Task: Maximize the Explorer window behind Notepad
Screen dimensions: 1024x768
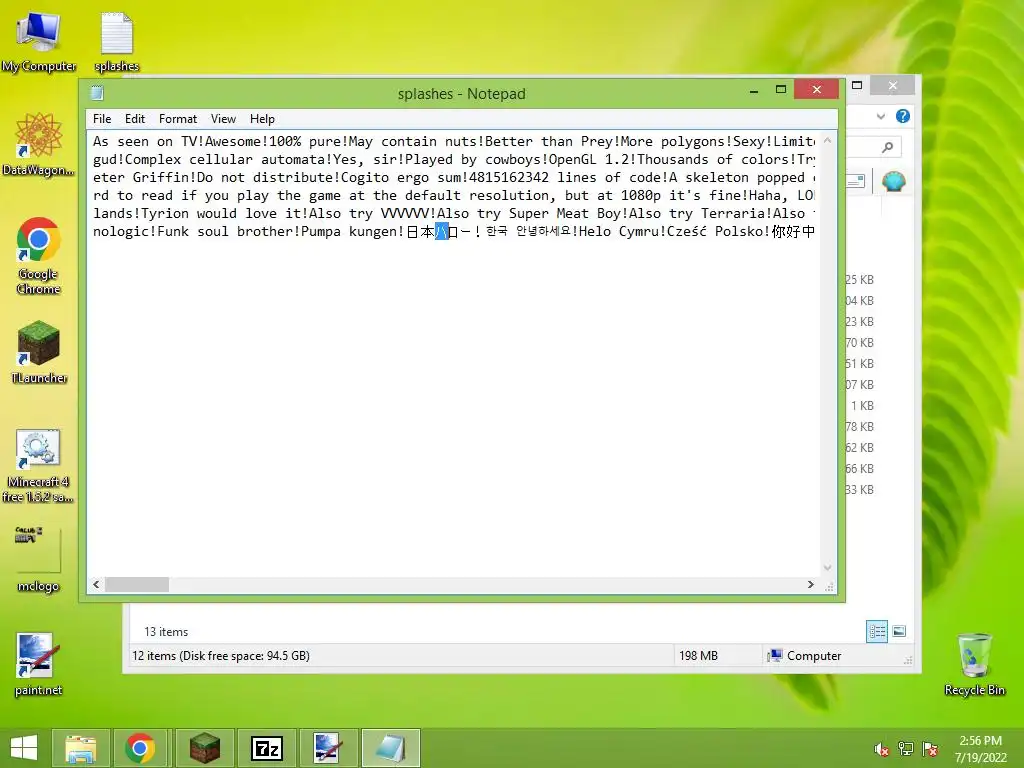Action: point(857,86)
